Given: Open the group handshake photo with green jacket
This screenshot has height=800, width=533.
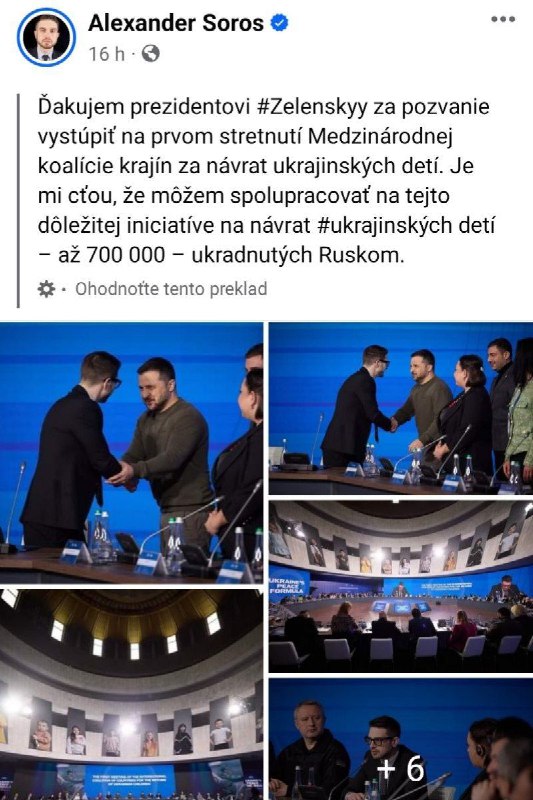Looking at the screenshot, I should coord(401,408).
